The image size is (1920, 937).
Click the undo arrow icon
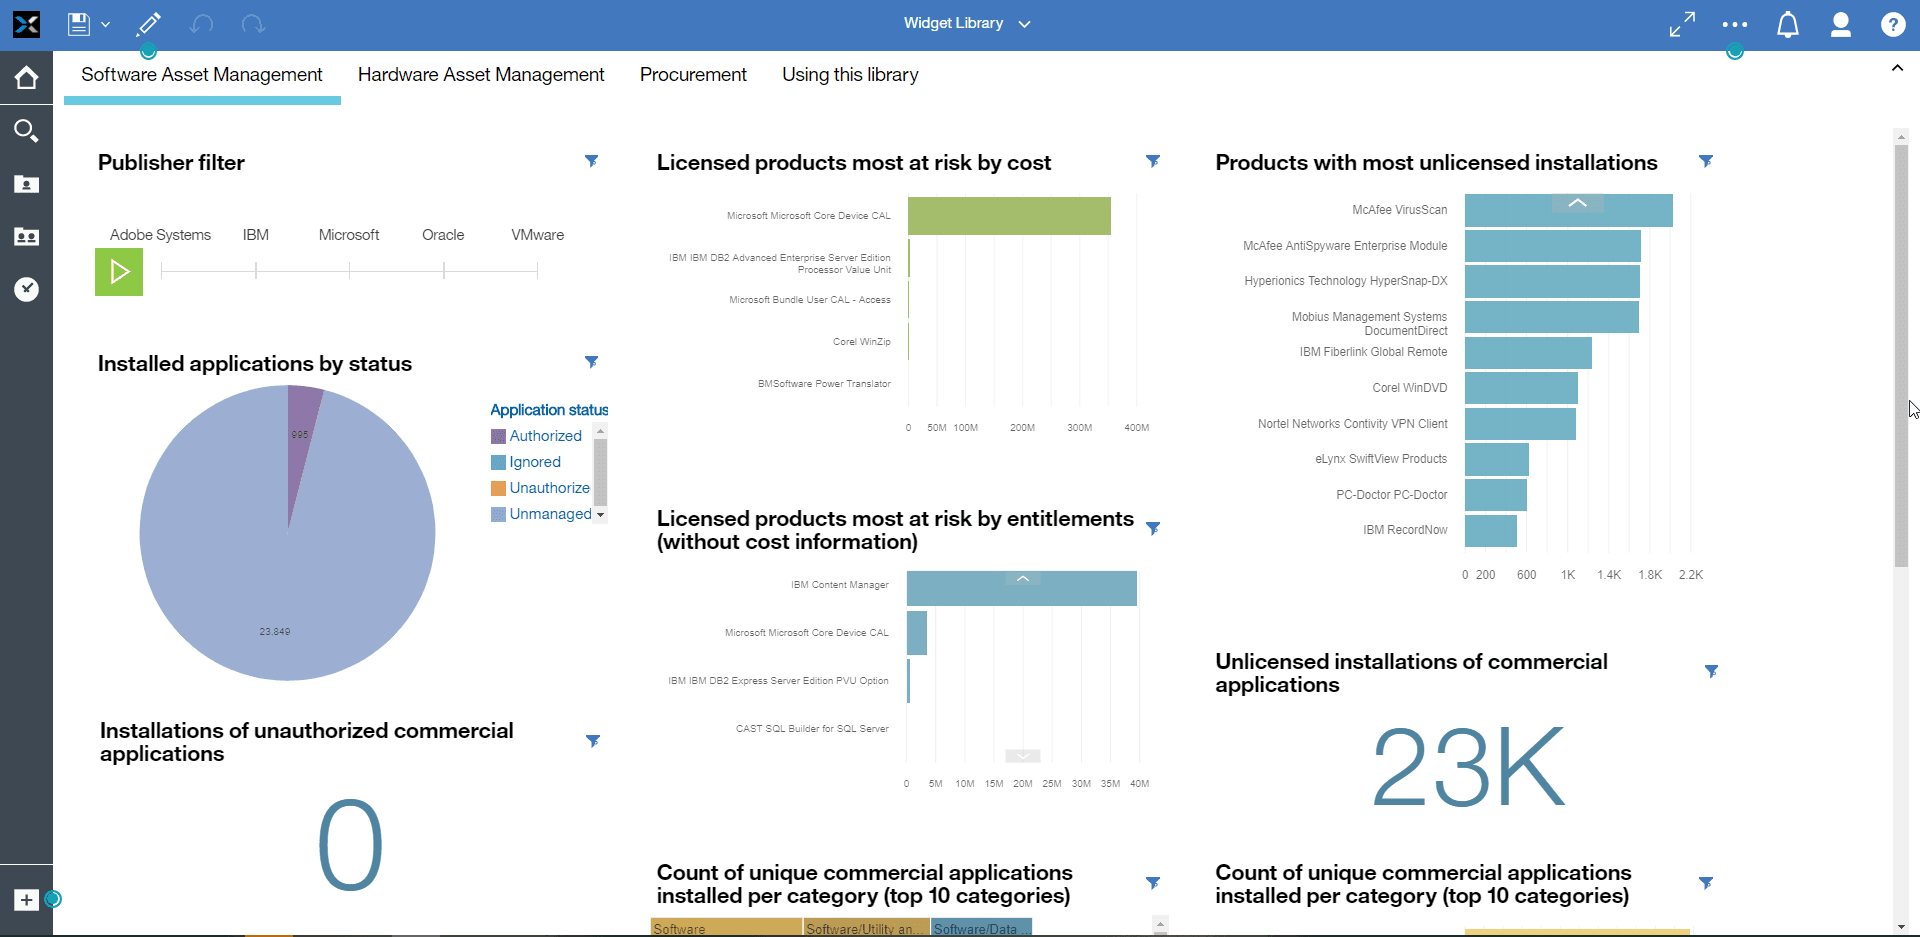201,24
